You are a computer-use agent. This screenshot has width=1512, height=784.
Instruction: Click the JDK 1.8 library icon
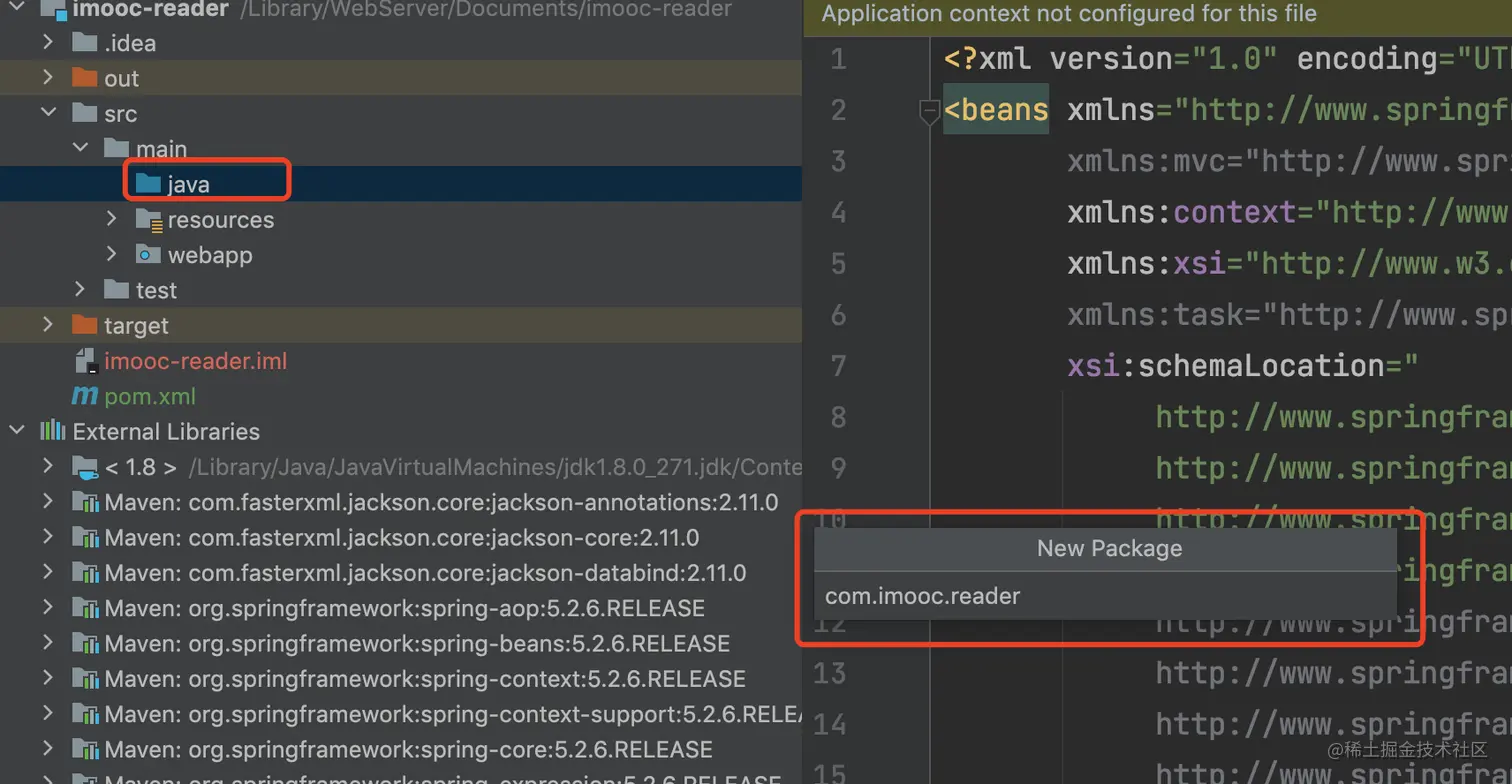pos(85,467)
